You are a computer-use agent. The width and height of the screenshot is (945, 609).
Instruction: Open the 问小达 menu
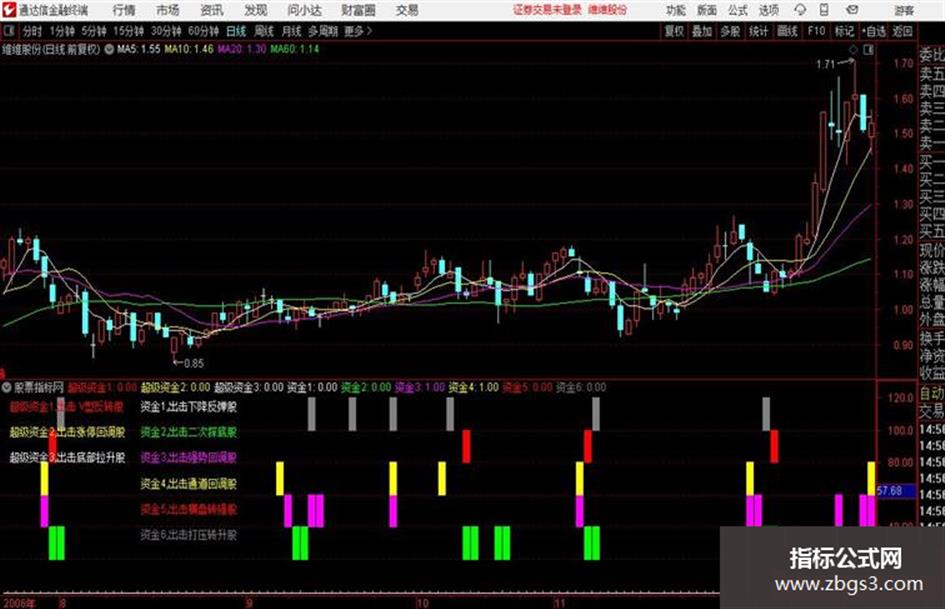(x=304, y=10)
